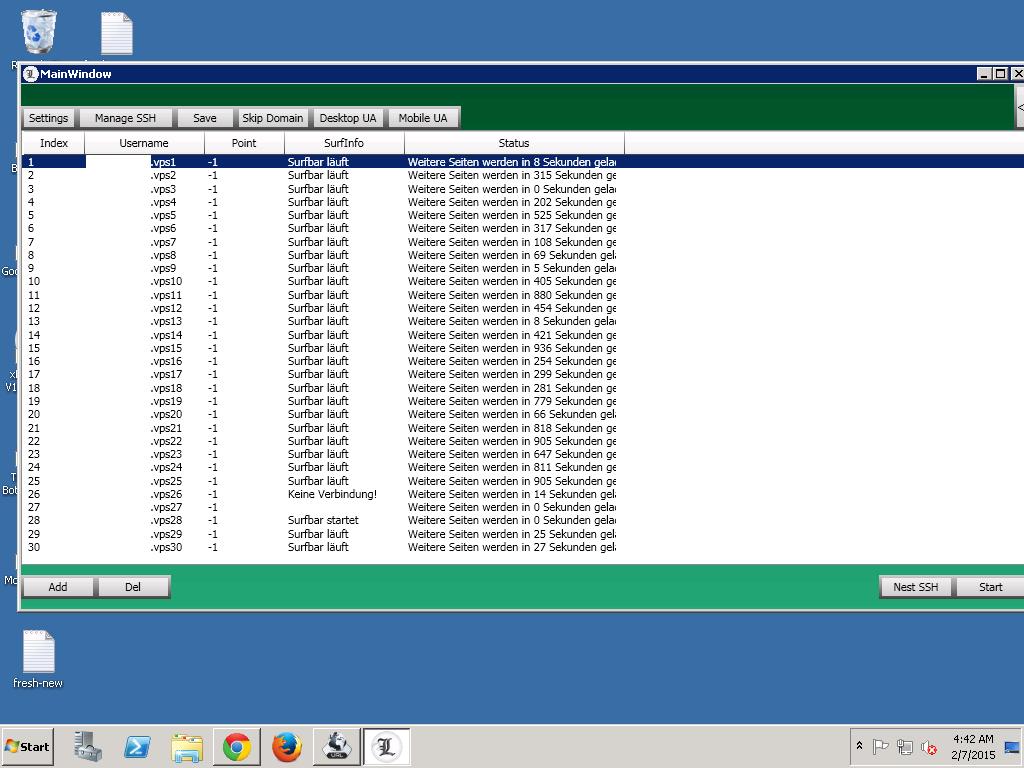Open the Action Center flag icon
Viewport: 1024px width, 768px height.
(880, 746)
